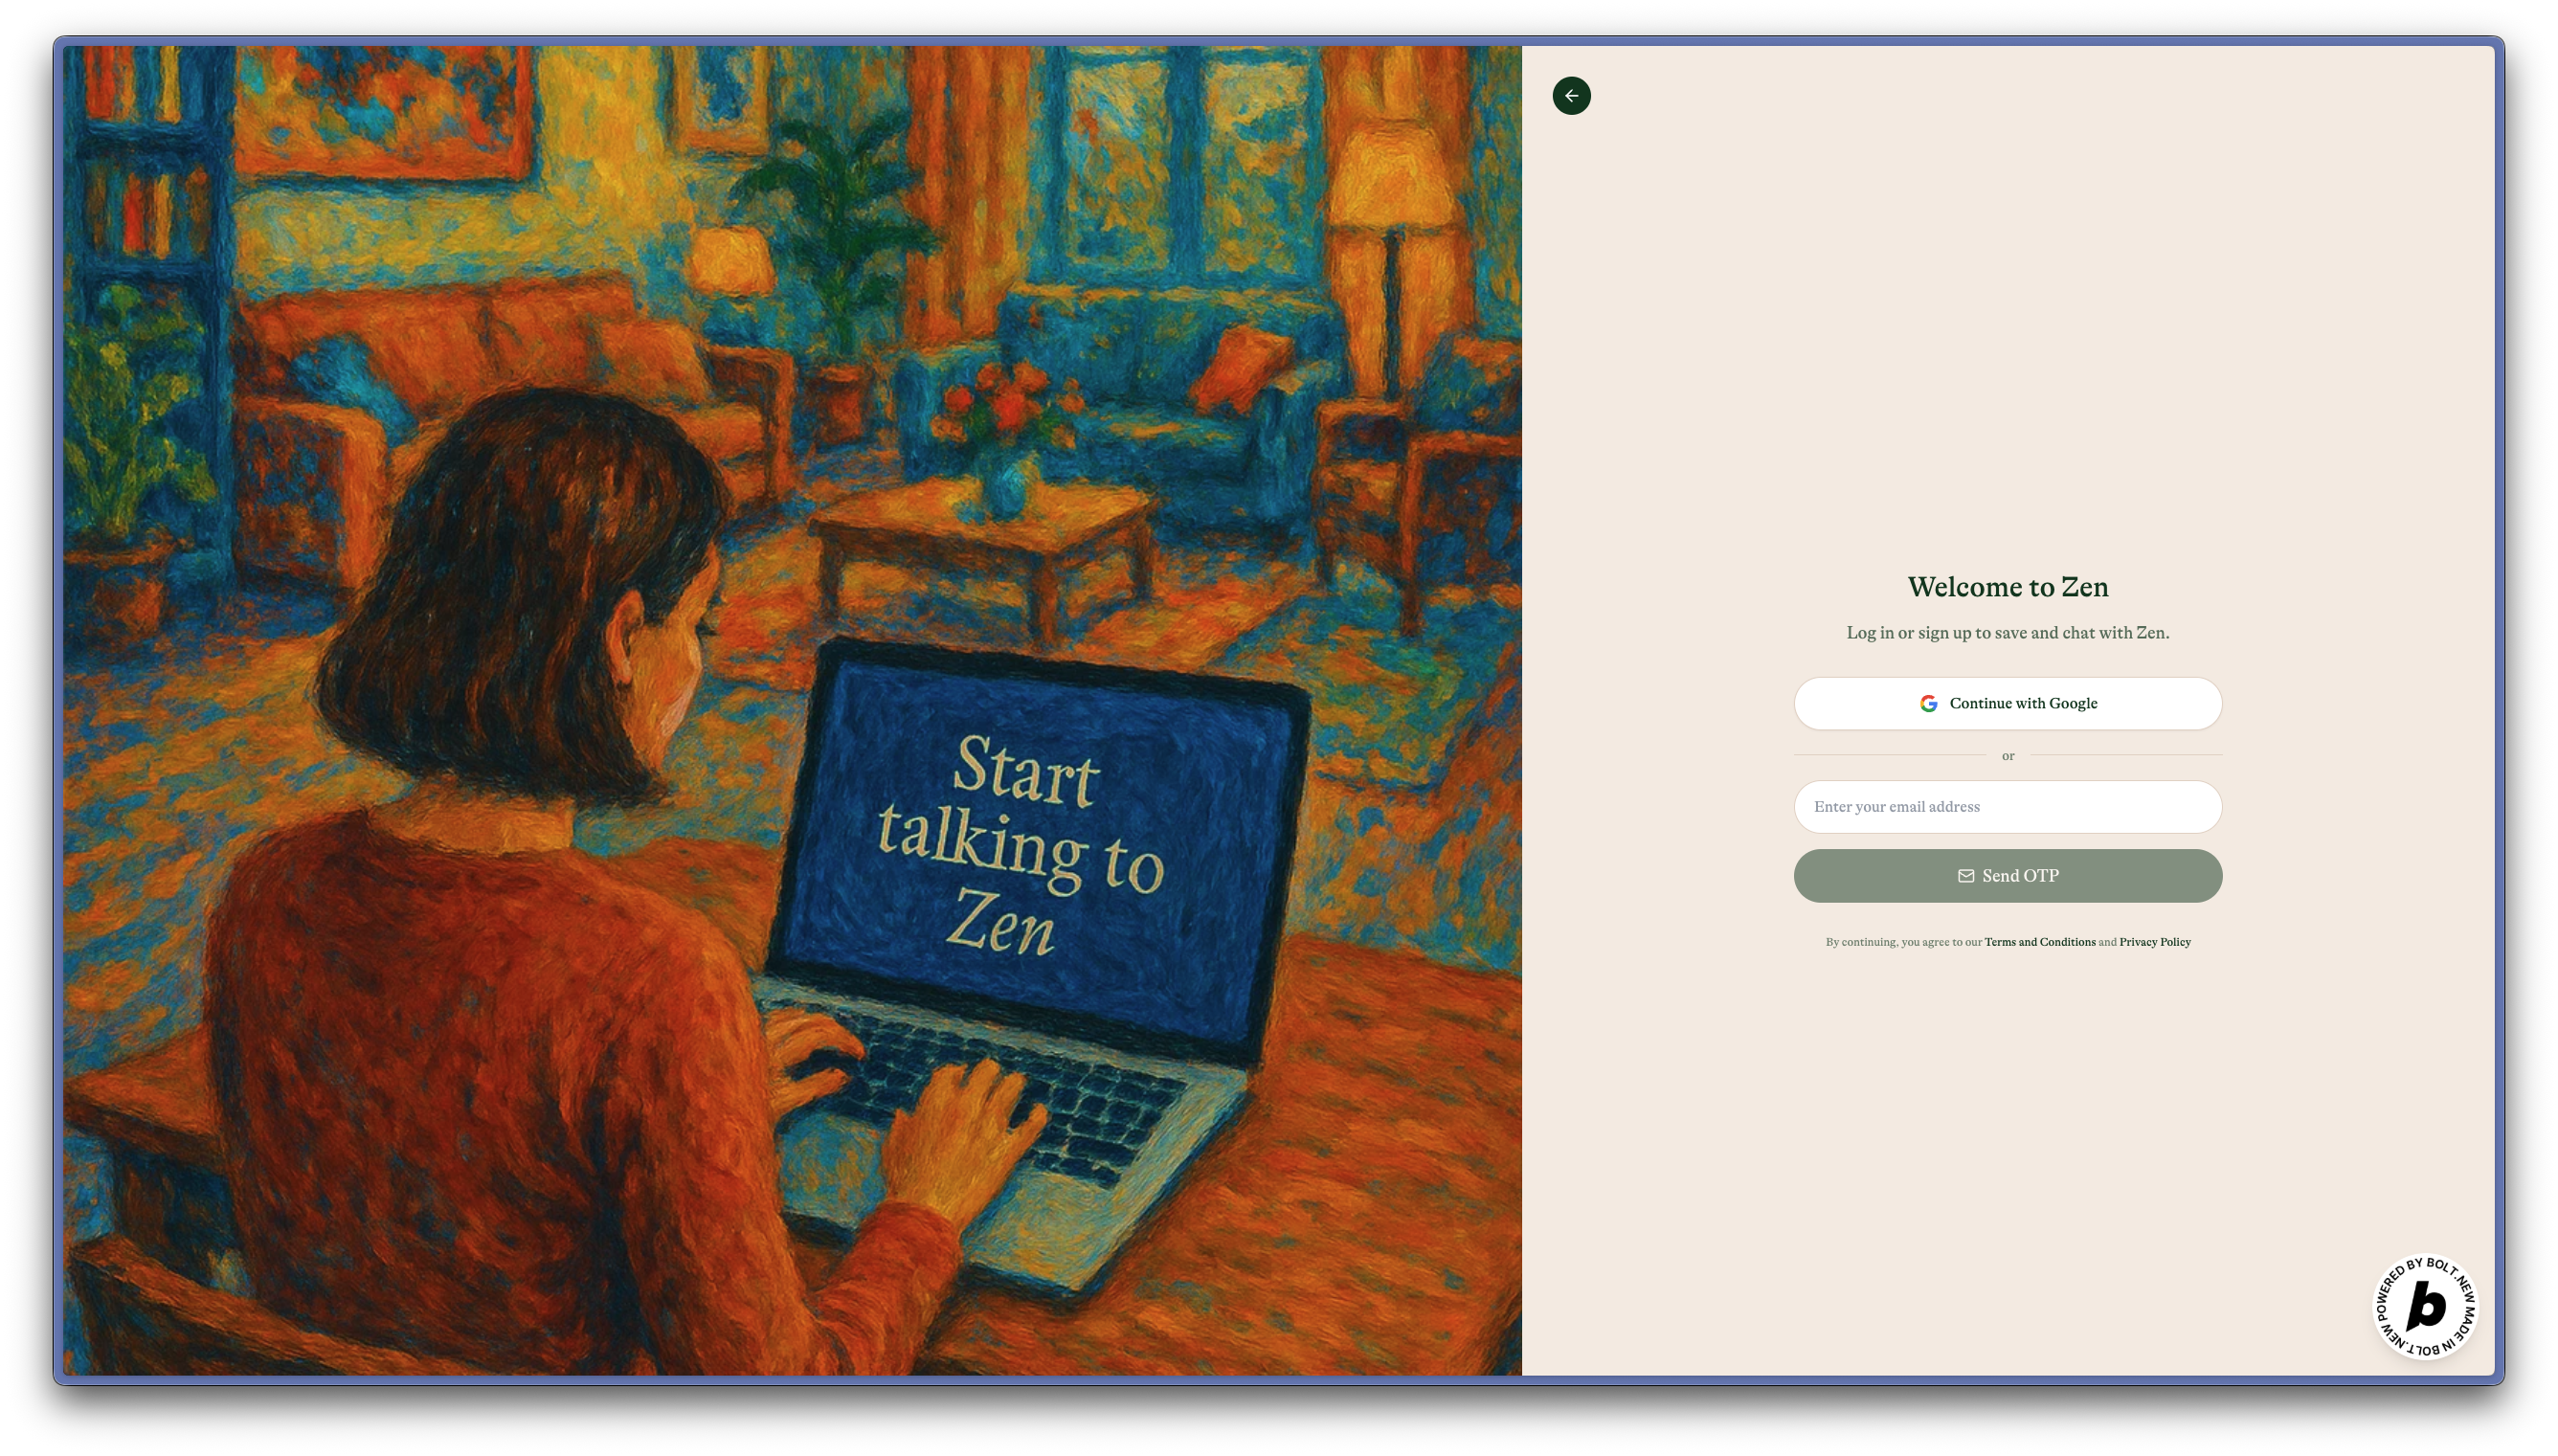Click the 'or' divider text
Screen dimensions: 2558x1456
(x=2007, y=756)
